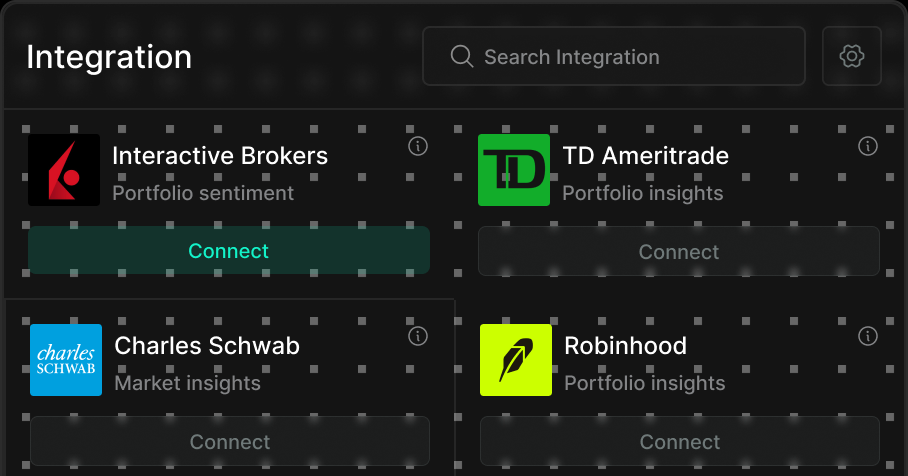Viewport: 908px width, 476px height.
Task: Click the Market insights subtitle
Action: click(188, 383)
